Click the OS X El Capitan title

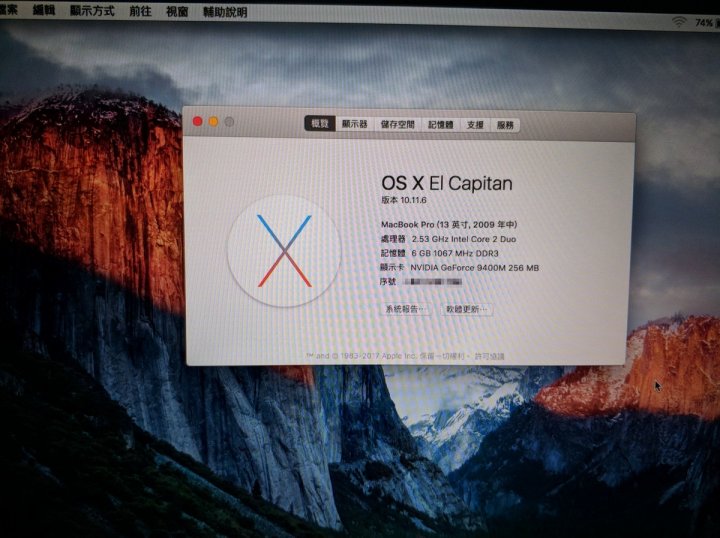(x=447, y=183)
